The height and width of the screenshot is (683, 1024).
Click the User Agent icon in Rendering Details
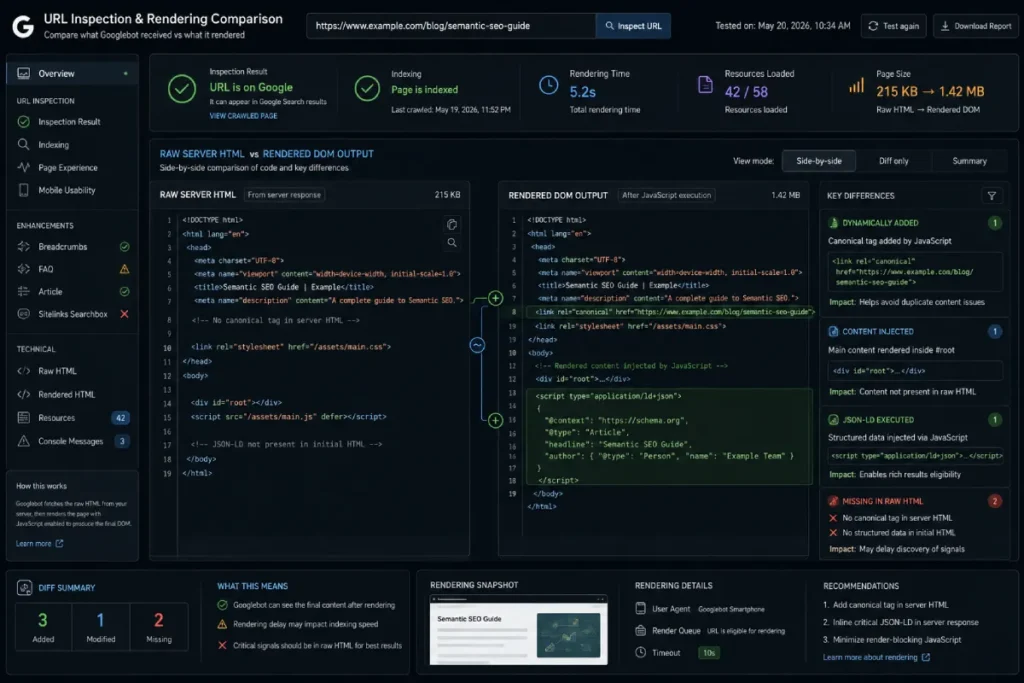coord(641,608)
